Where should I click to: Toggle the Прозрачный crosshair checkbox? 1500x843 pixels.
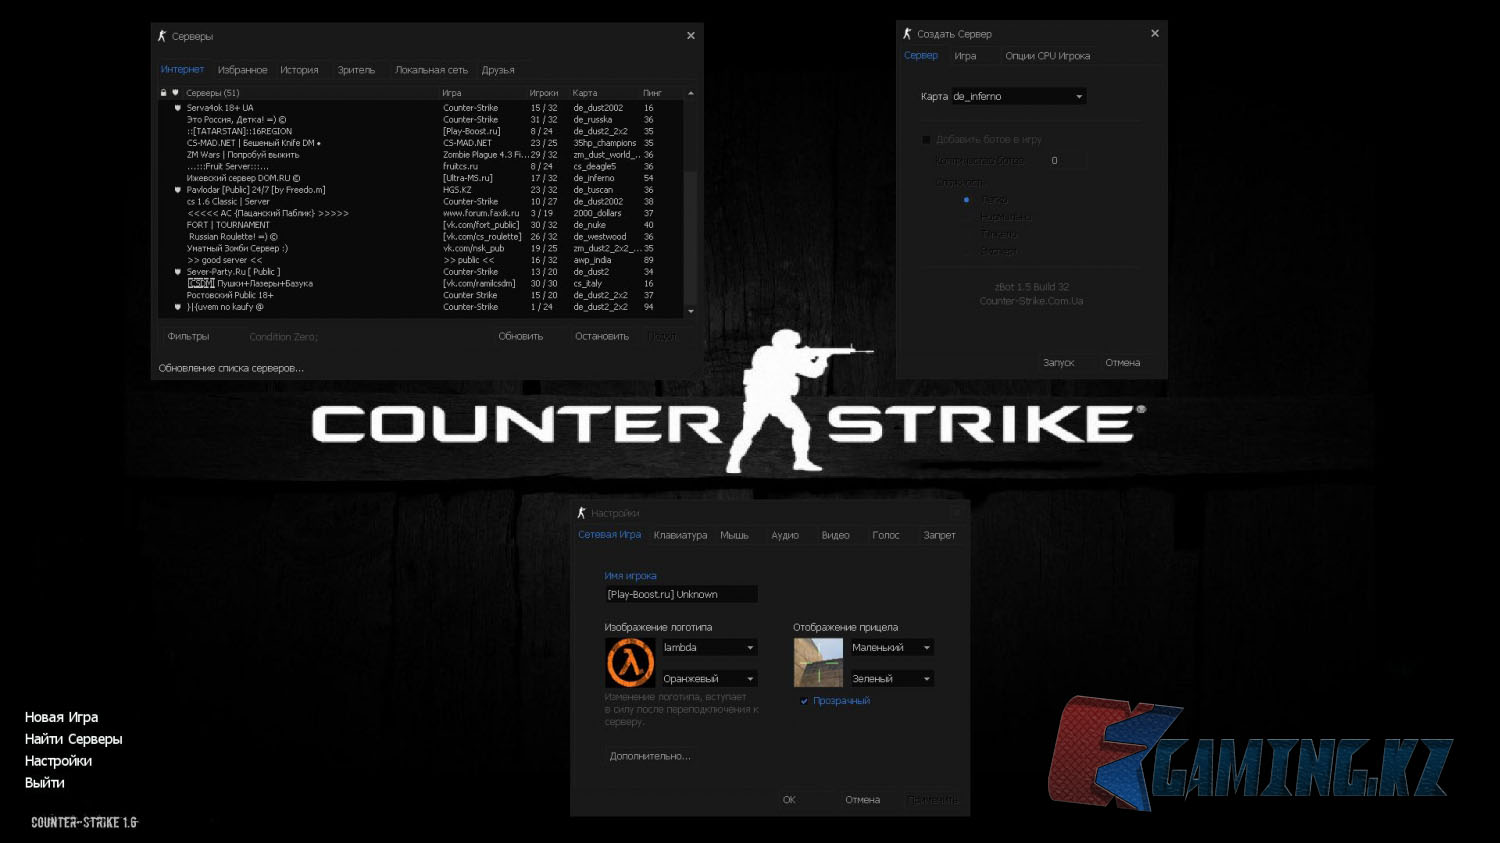[x=804, y=701]
